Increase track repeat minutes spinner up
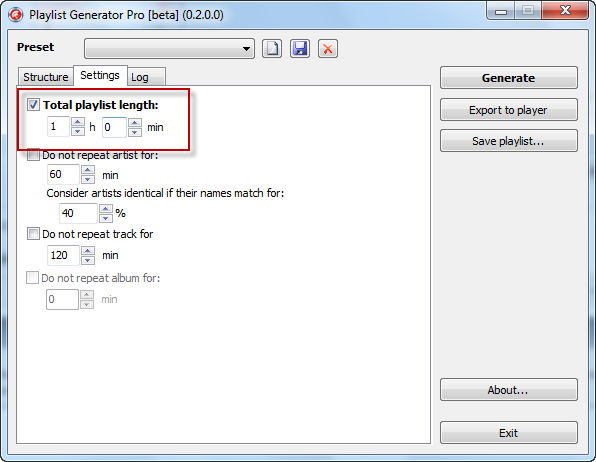Image resolution: width=596 pixels, height=462 pixels. (x=88, y=251)
